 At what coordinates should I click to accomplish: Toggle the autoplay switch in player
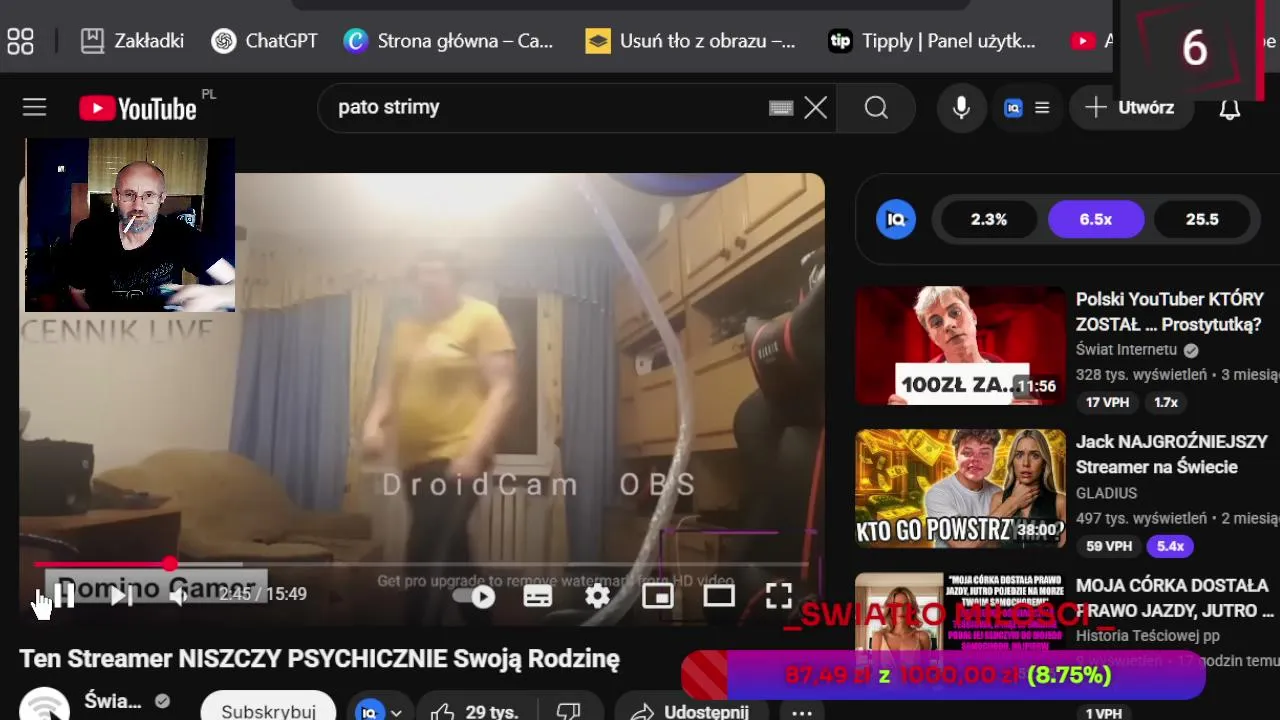tap(475, 597)
